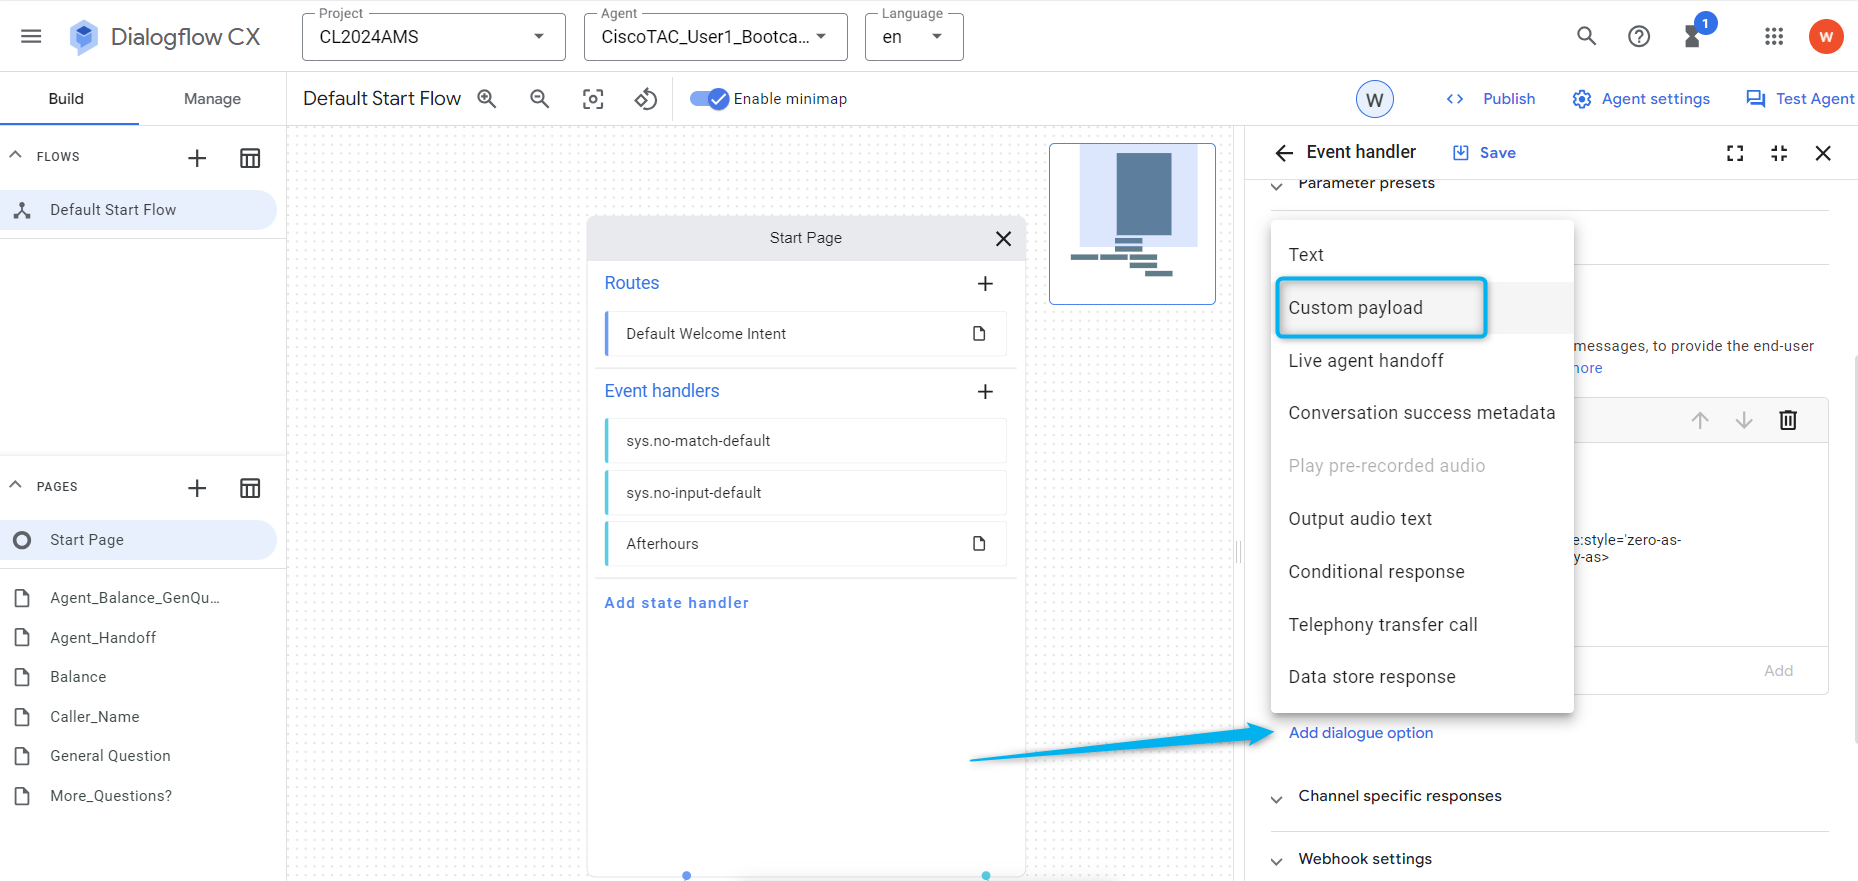Expand Event handler panel to fullscreen
Viewport: 1858px width, 881px height.
[1735, 153]
